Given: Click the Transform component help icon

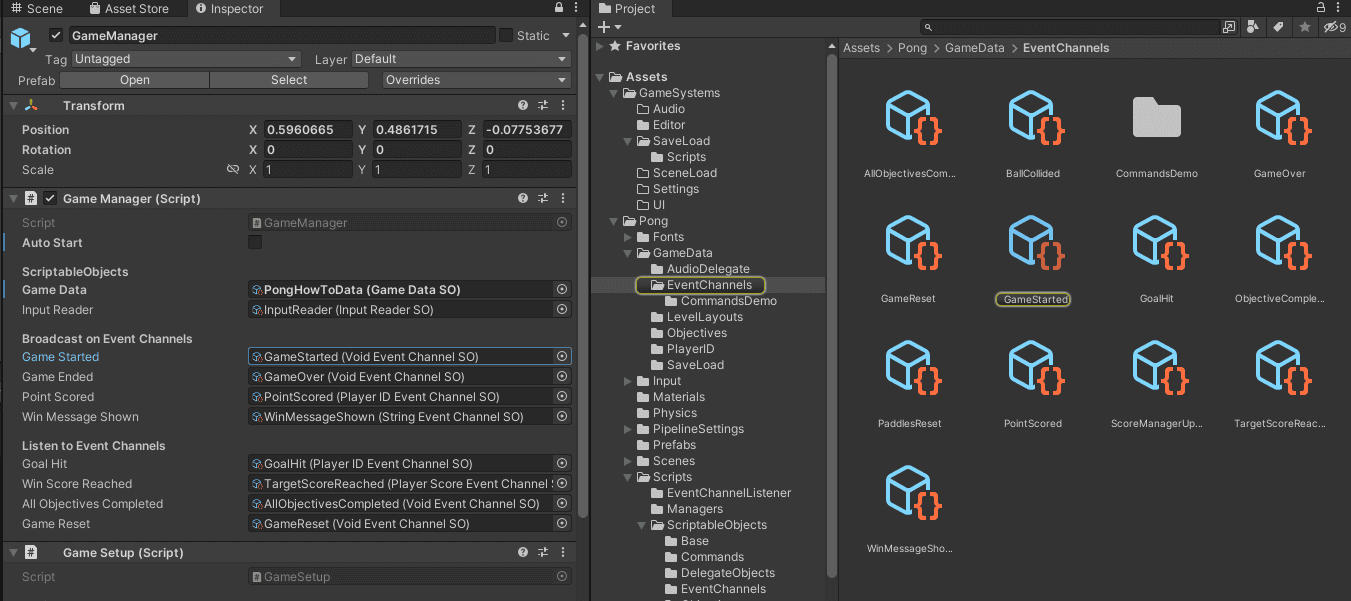Looking at the screenshot, I should pos(523,105).
